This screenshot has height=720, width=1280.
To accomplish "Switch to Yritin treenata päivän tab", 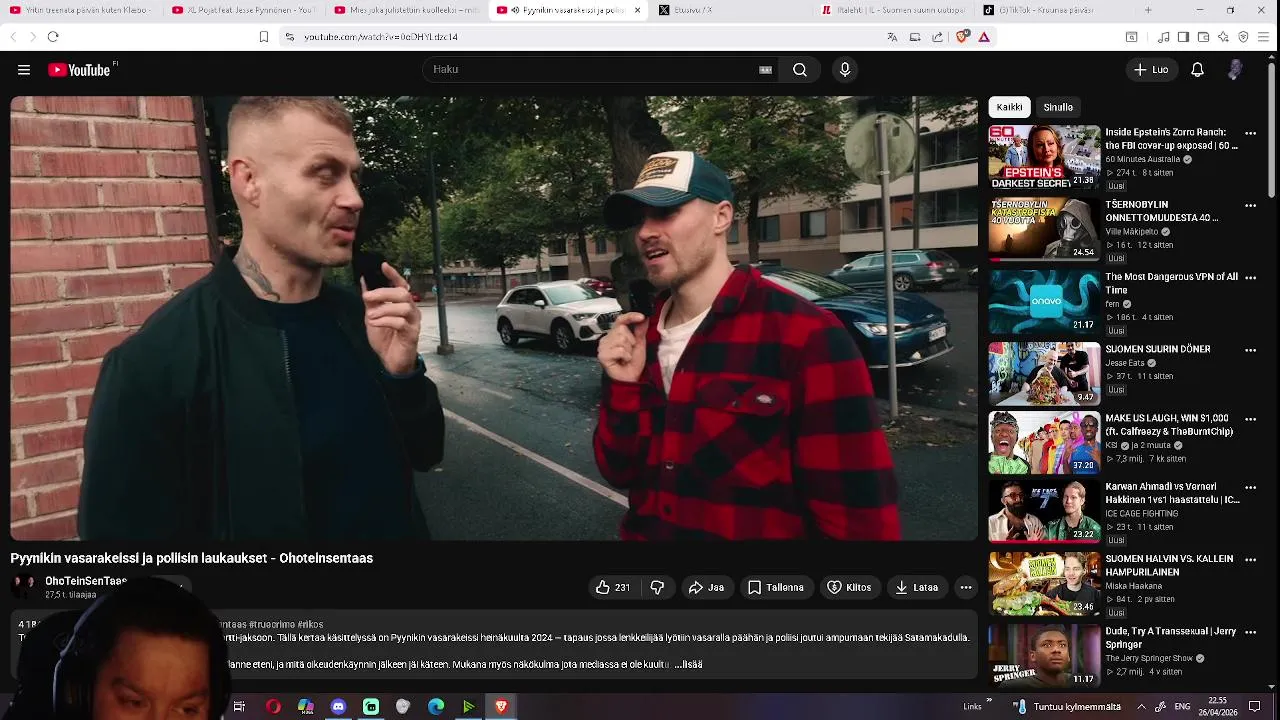I will click(x=80, y=10).
